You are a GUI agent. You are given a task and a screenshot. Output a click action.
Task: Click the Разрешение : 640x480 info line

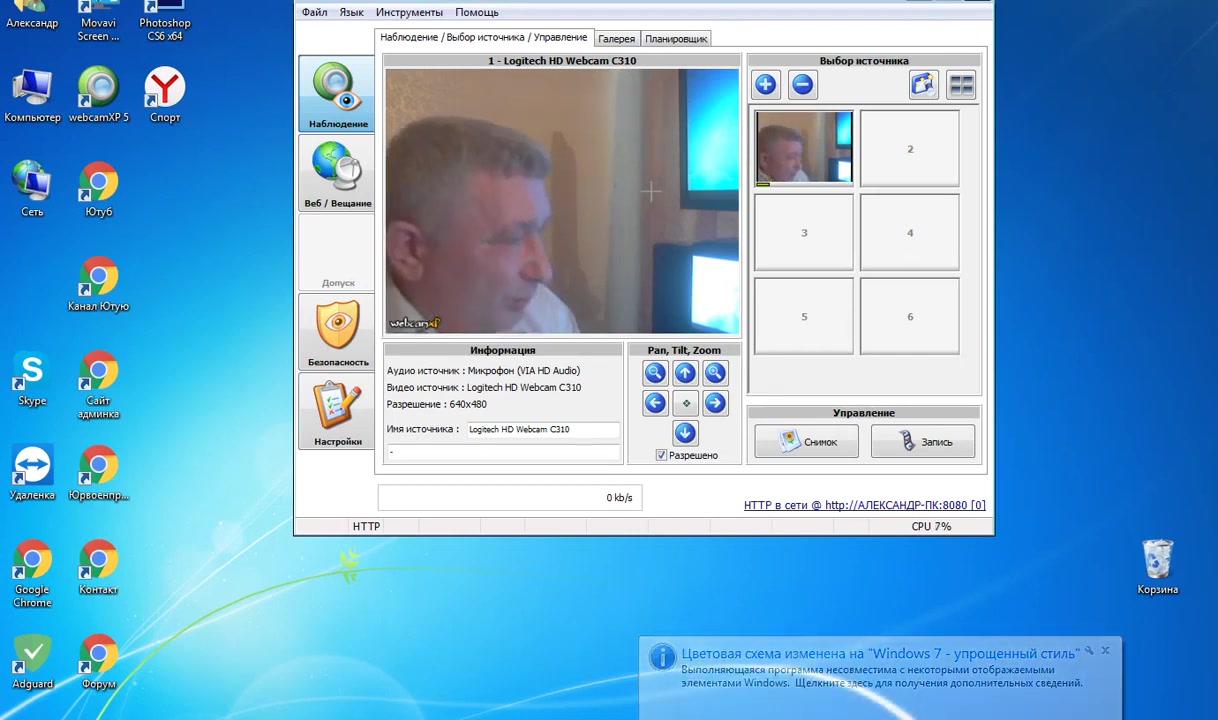coord(437,404)
